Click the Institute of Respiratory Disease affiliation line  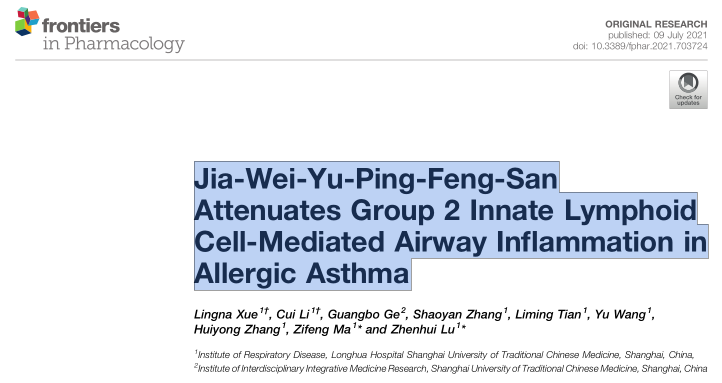[x=445, y=355]
